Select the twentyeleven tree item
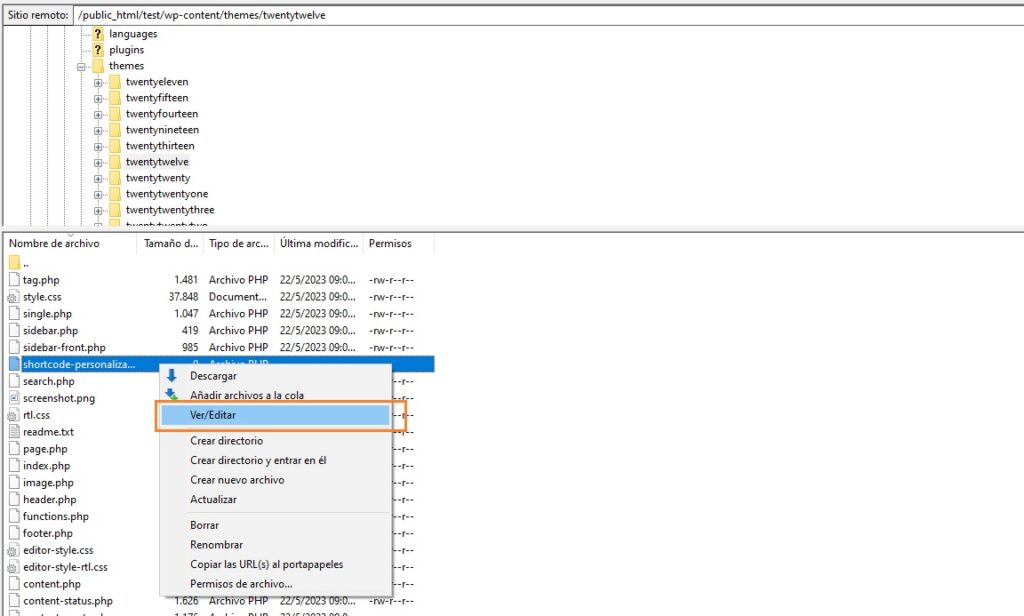The height and width of the screenshot is (616, 1024). click(155, 81)
